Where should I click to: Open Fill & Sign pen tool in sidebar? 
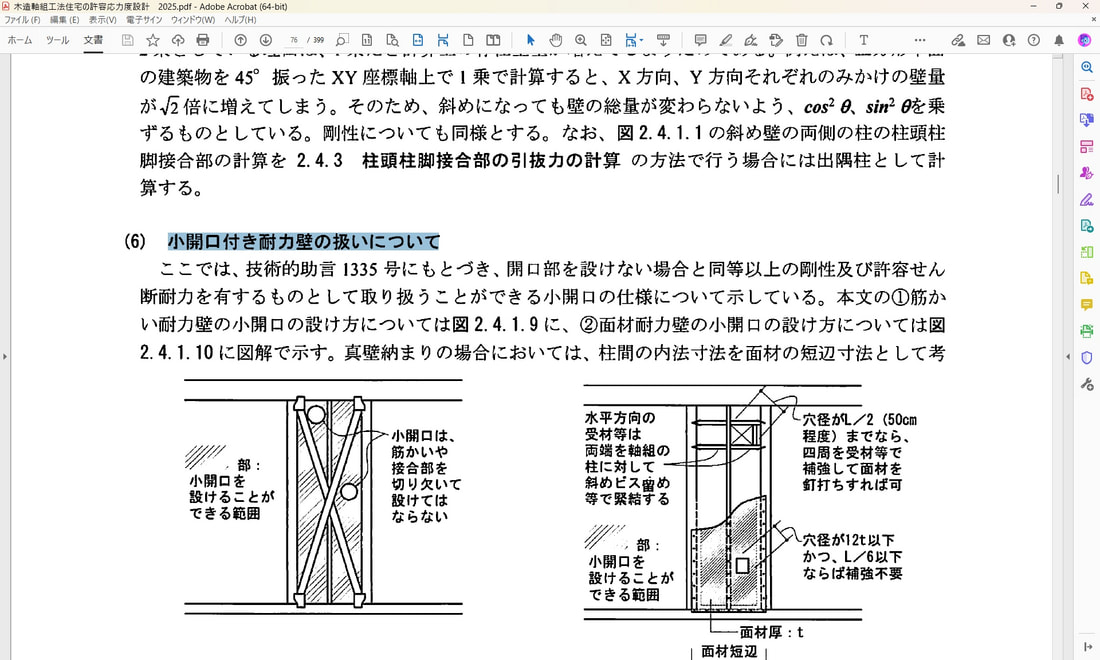point(1087,199)
